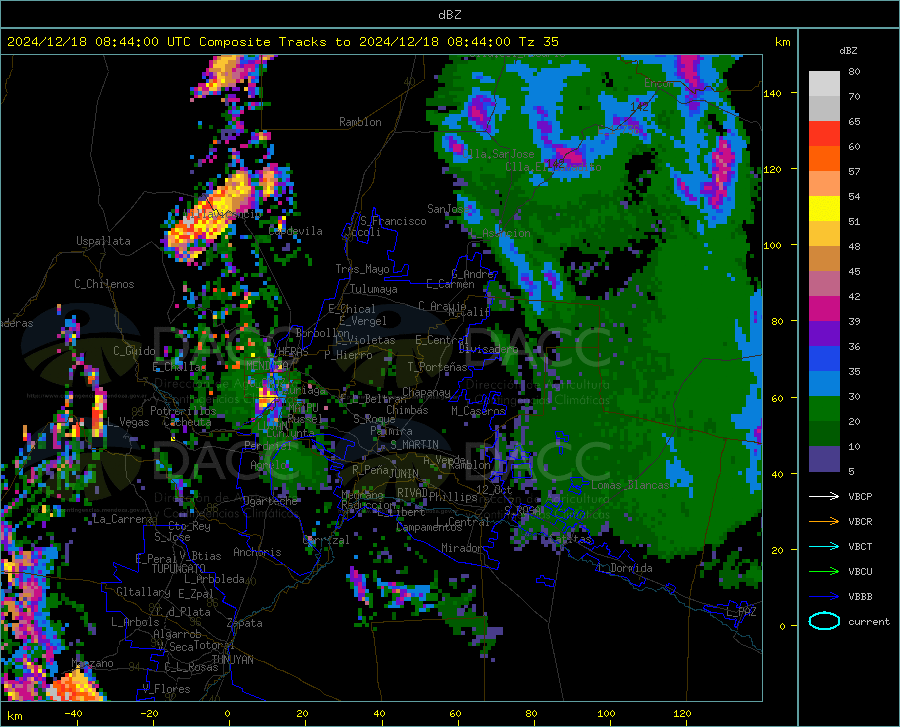The width and height of the screenshot is (900, 727).
Task: Click the 'L_Vegas' map label
Action: (x=128, y=422)
